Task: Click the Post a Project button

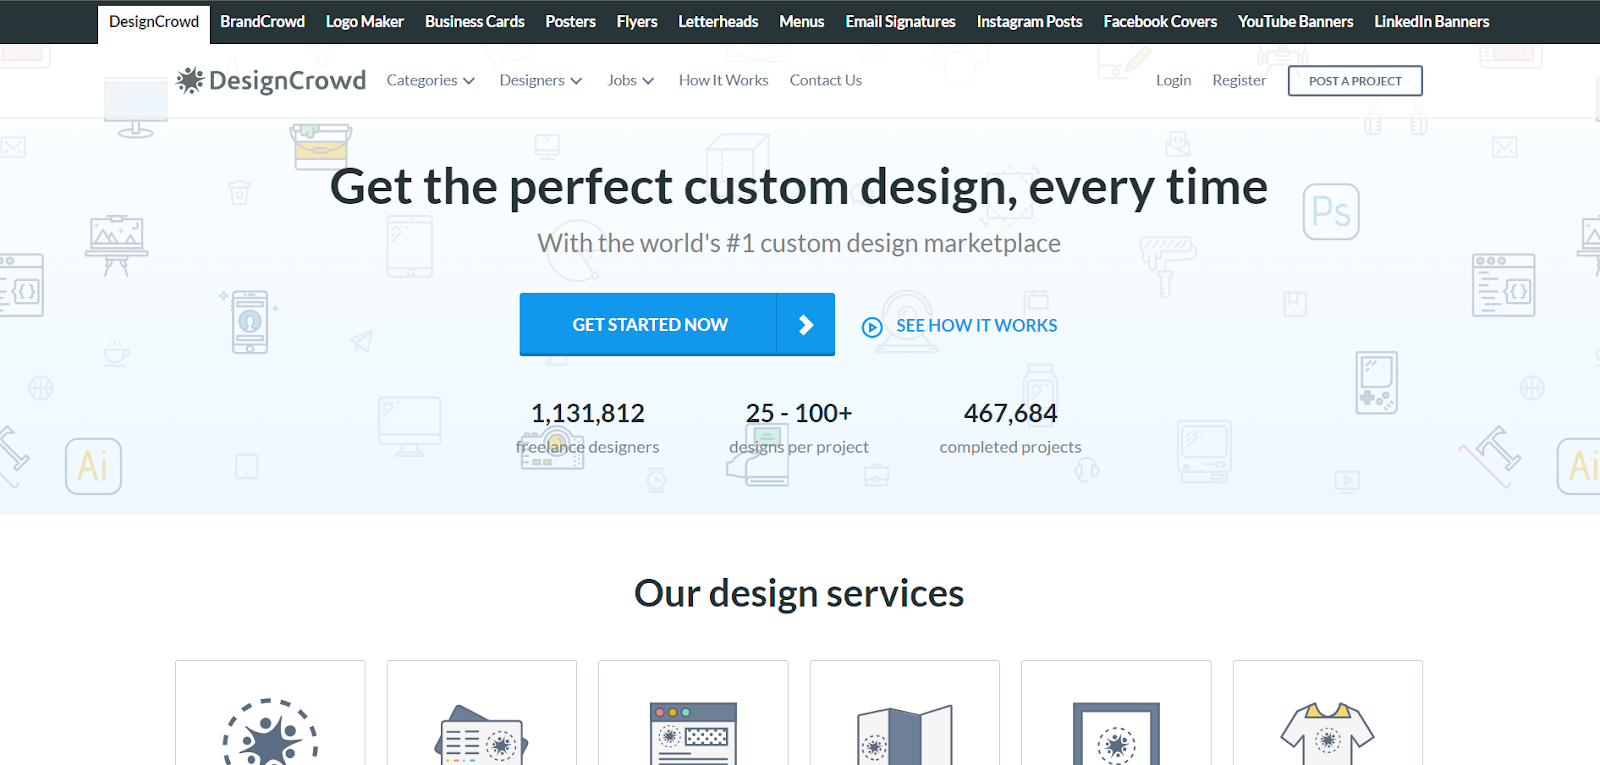Action: click(1355, 81)
